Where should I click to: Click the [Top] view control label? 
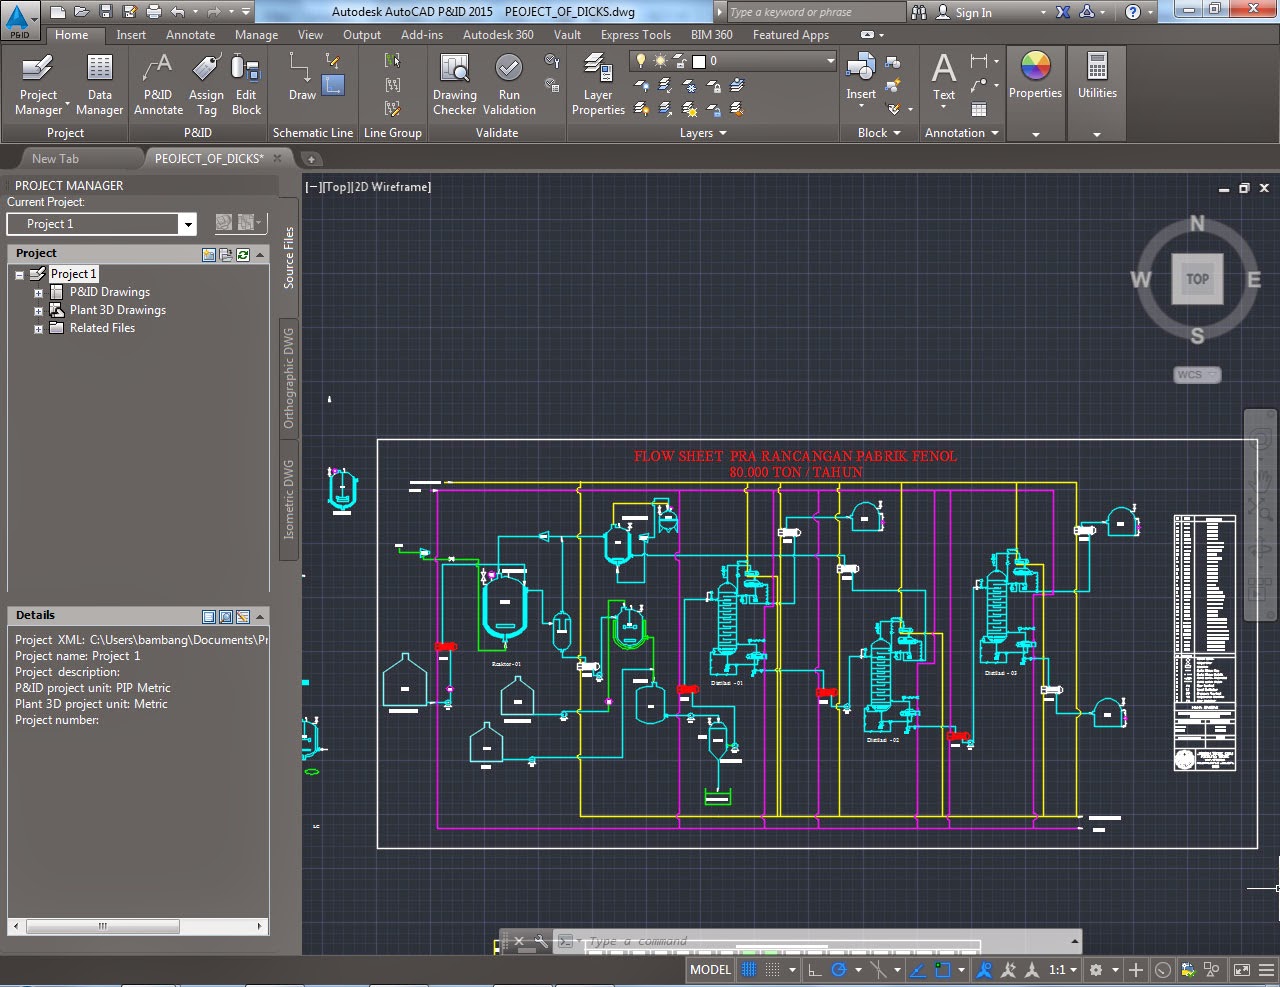(x=336, y=187)
